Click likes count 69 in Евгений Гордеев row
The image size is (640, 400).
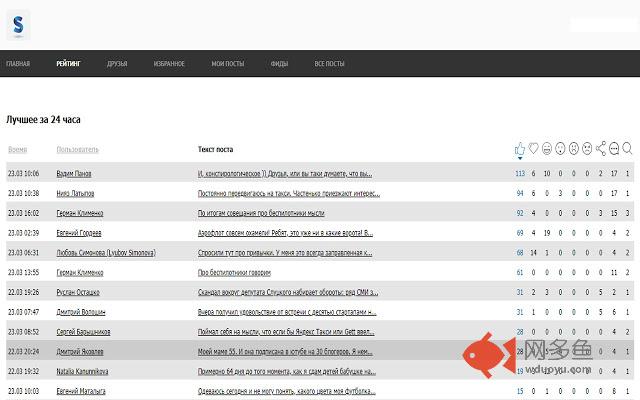click(520, 233)
